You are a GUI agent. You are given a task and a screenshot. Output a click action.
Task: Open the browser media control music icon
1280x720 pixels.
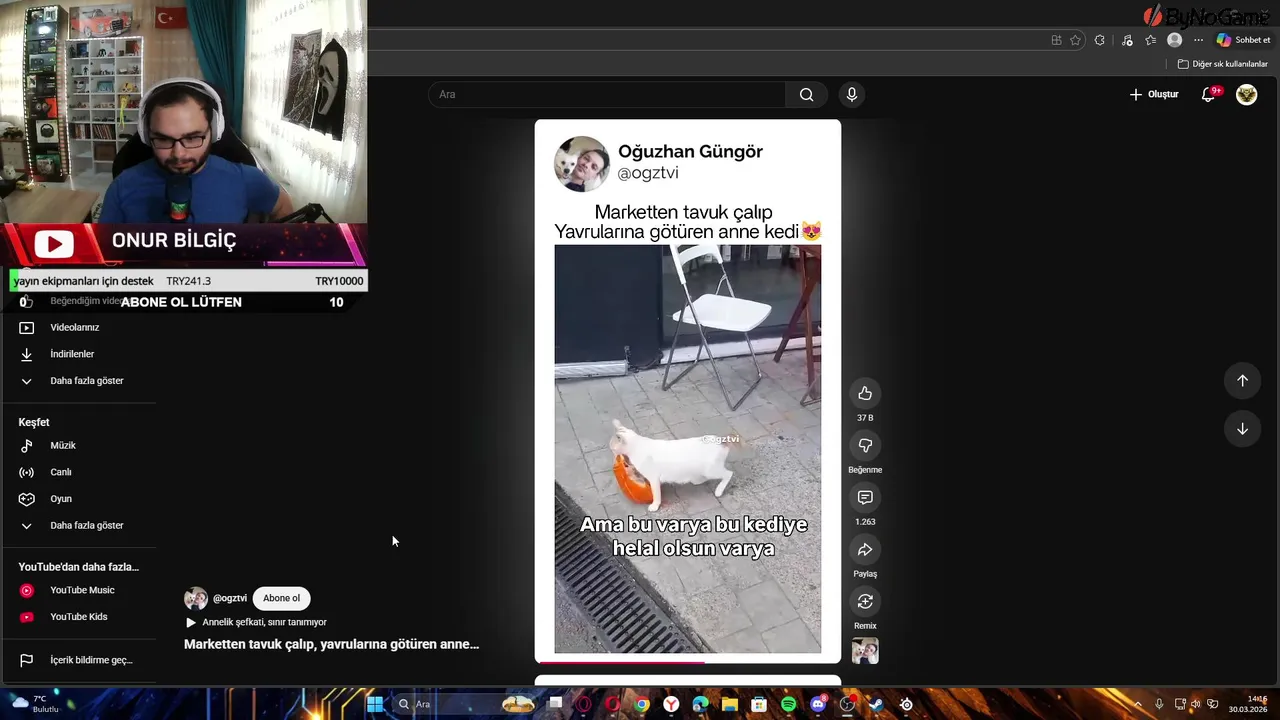tap(1127, 40)
